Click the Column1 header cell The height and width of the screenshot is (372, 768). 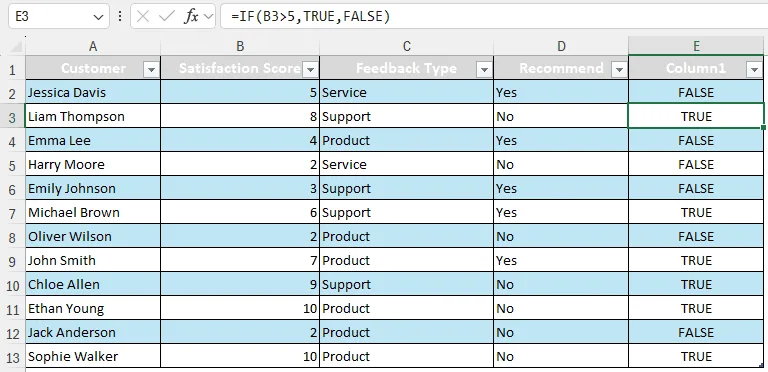(x=696, y=68)
